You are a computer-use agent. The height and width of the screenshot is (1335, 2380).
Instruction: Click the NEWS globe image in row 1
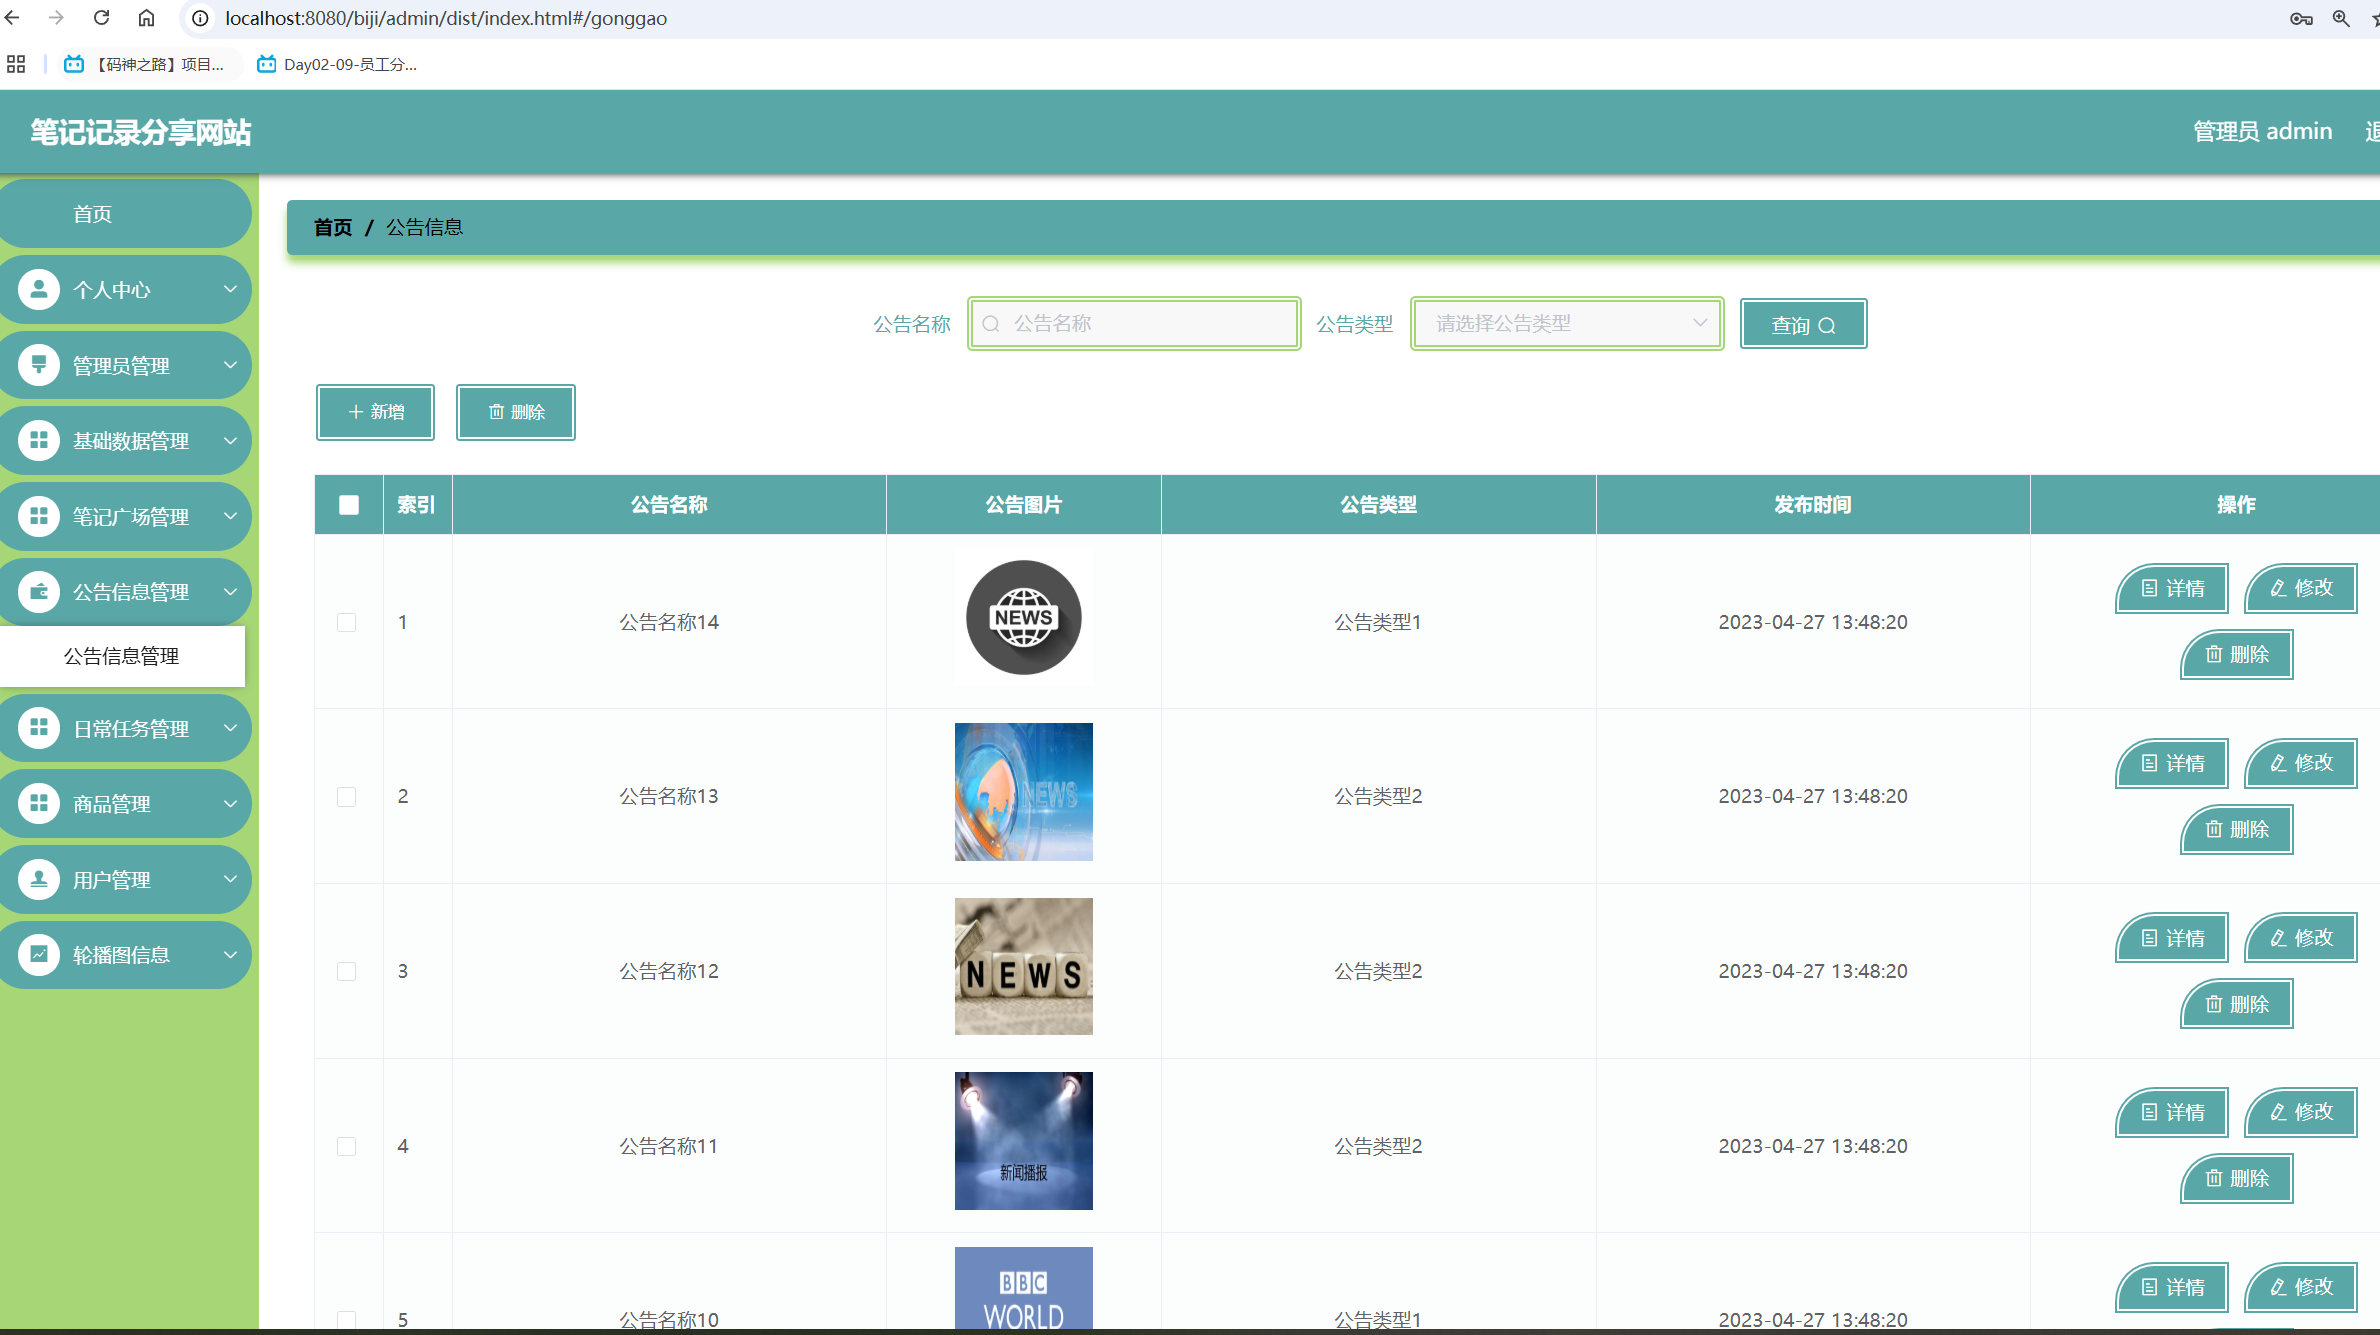pos(1023,617)
